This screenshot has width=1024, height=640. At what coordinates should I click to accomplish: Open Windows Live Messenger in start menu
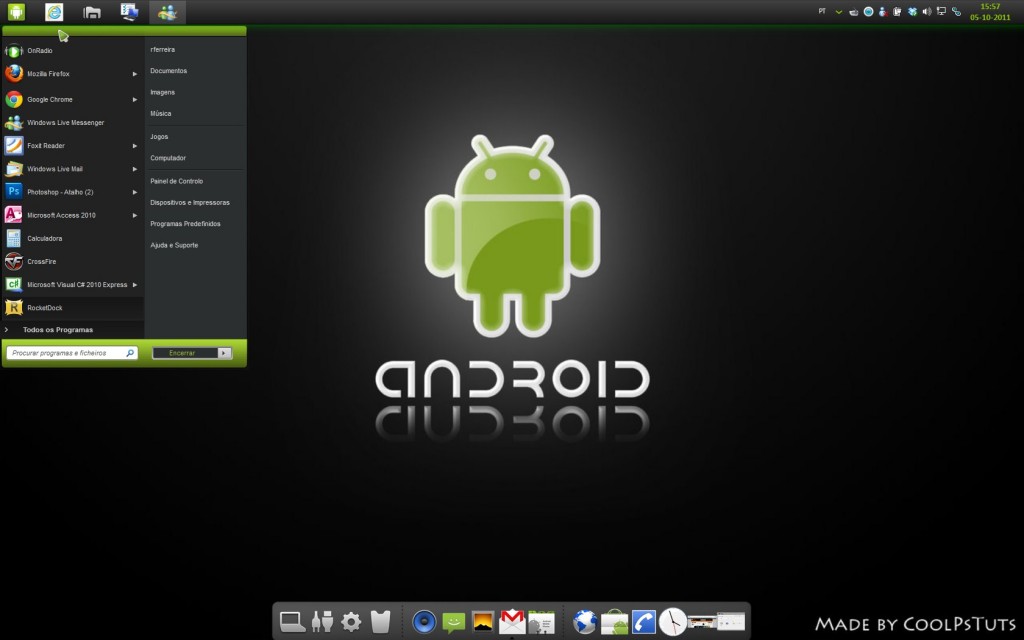pyautogui.click(x=72, y=122)
